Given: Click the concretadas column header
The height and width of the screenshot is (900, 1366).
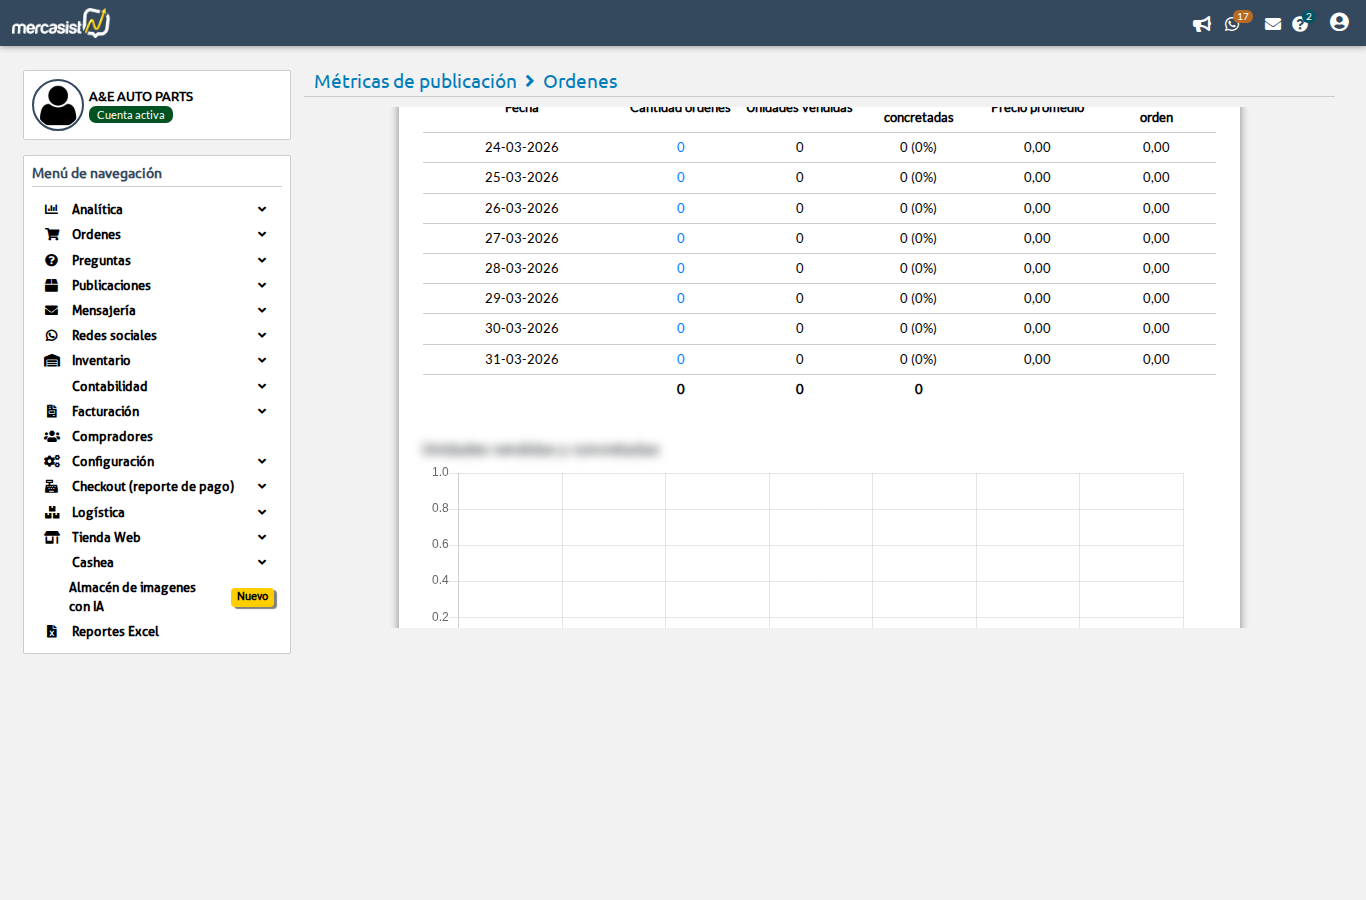Looking at the screenshot, I should pos(919,117).
